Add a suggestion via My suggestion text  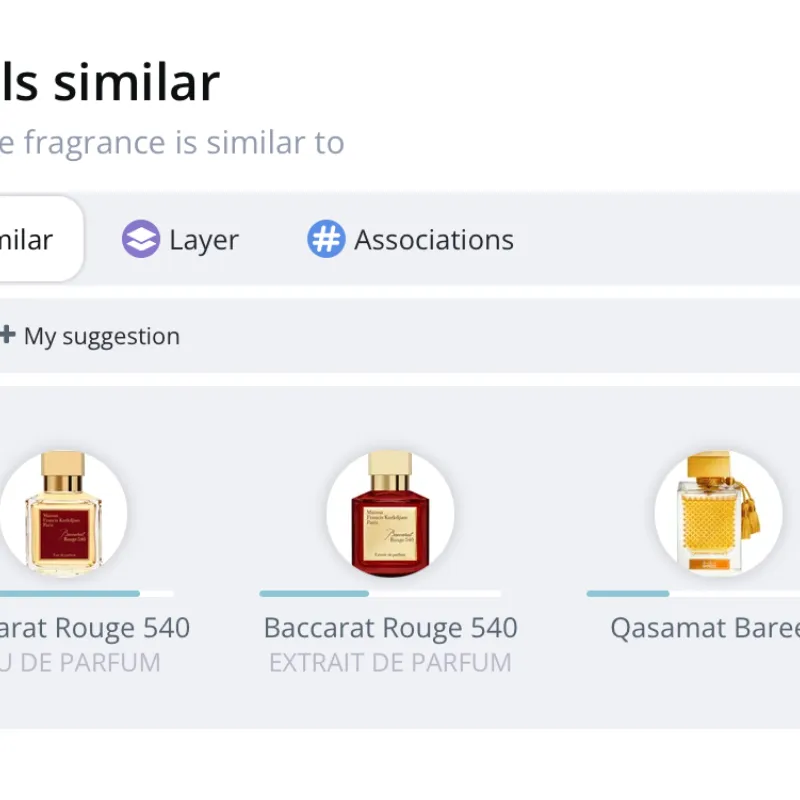(x=102, y=336)
